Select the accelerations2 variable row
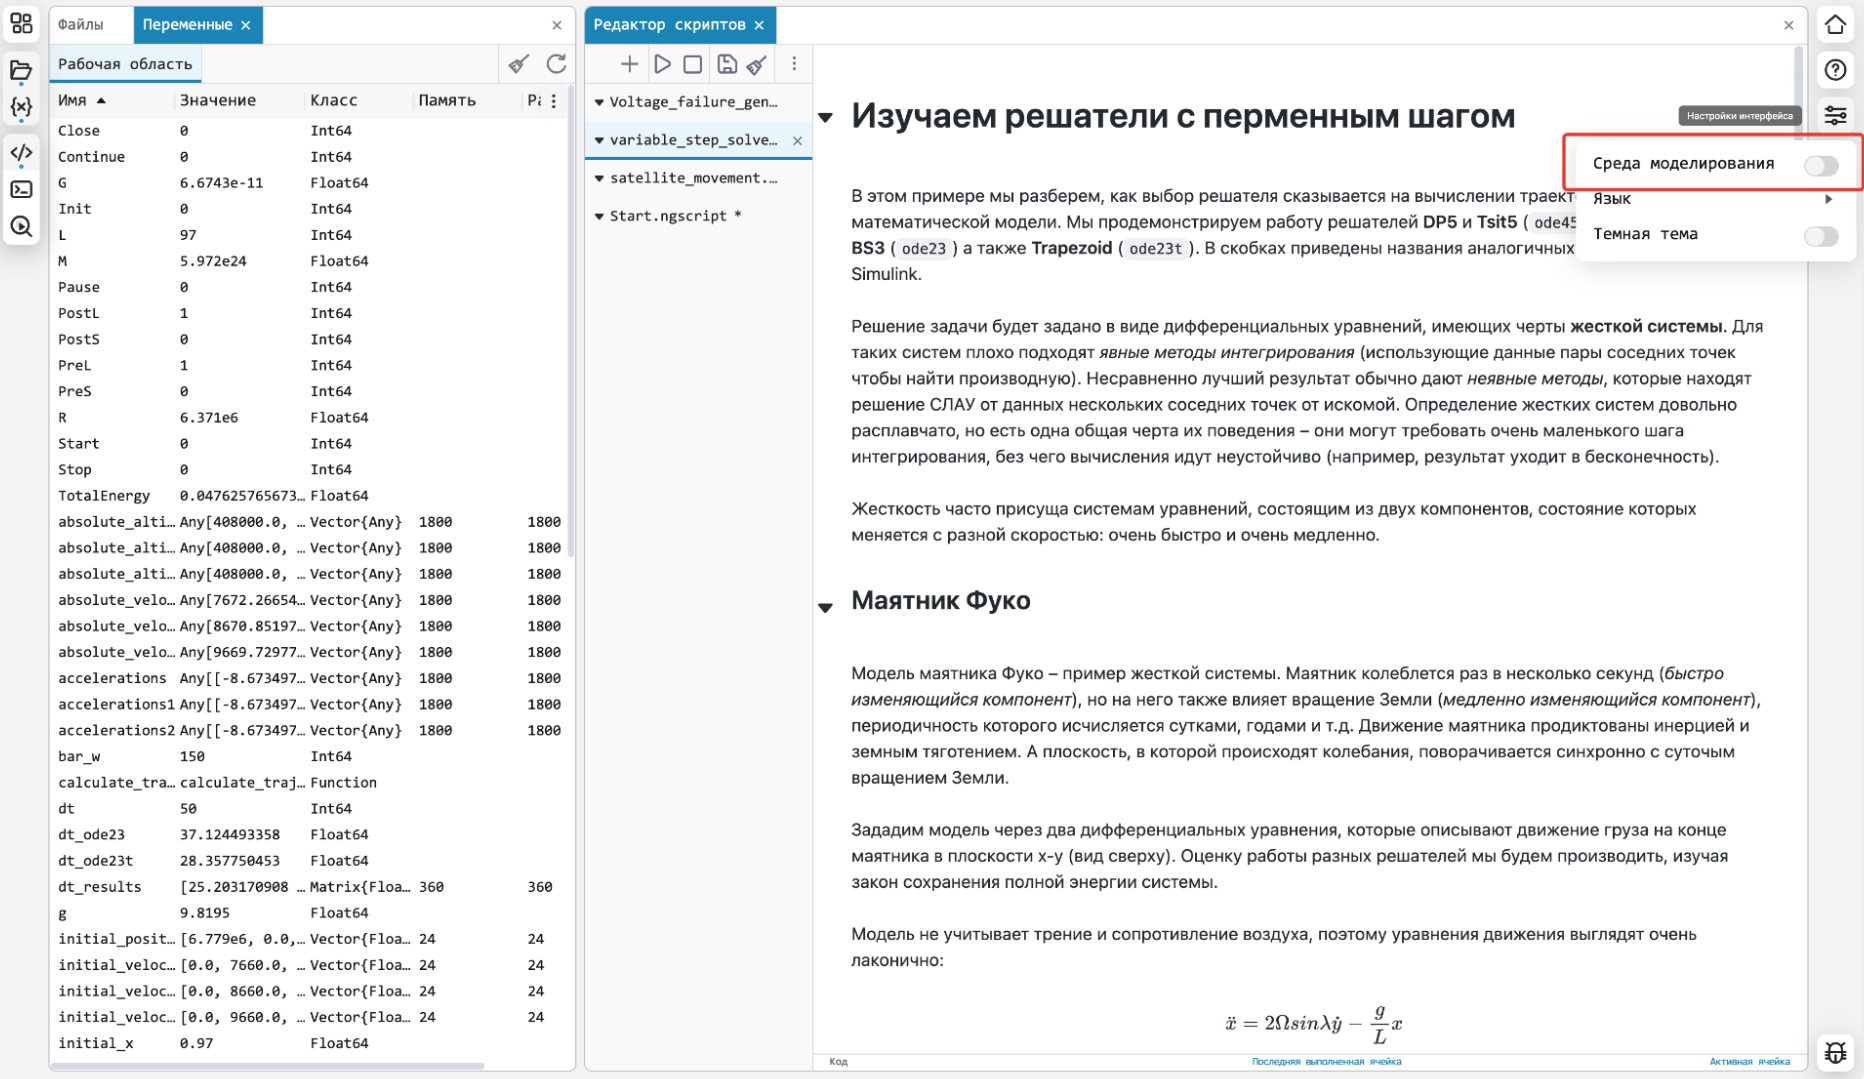This screenshot has width=1864, height=1079. (x=310, y=731)
